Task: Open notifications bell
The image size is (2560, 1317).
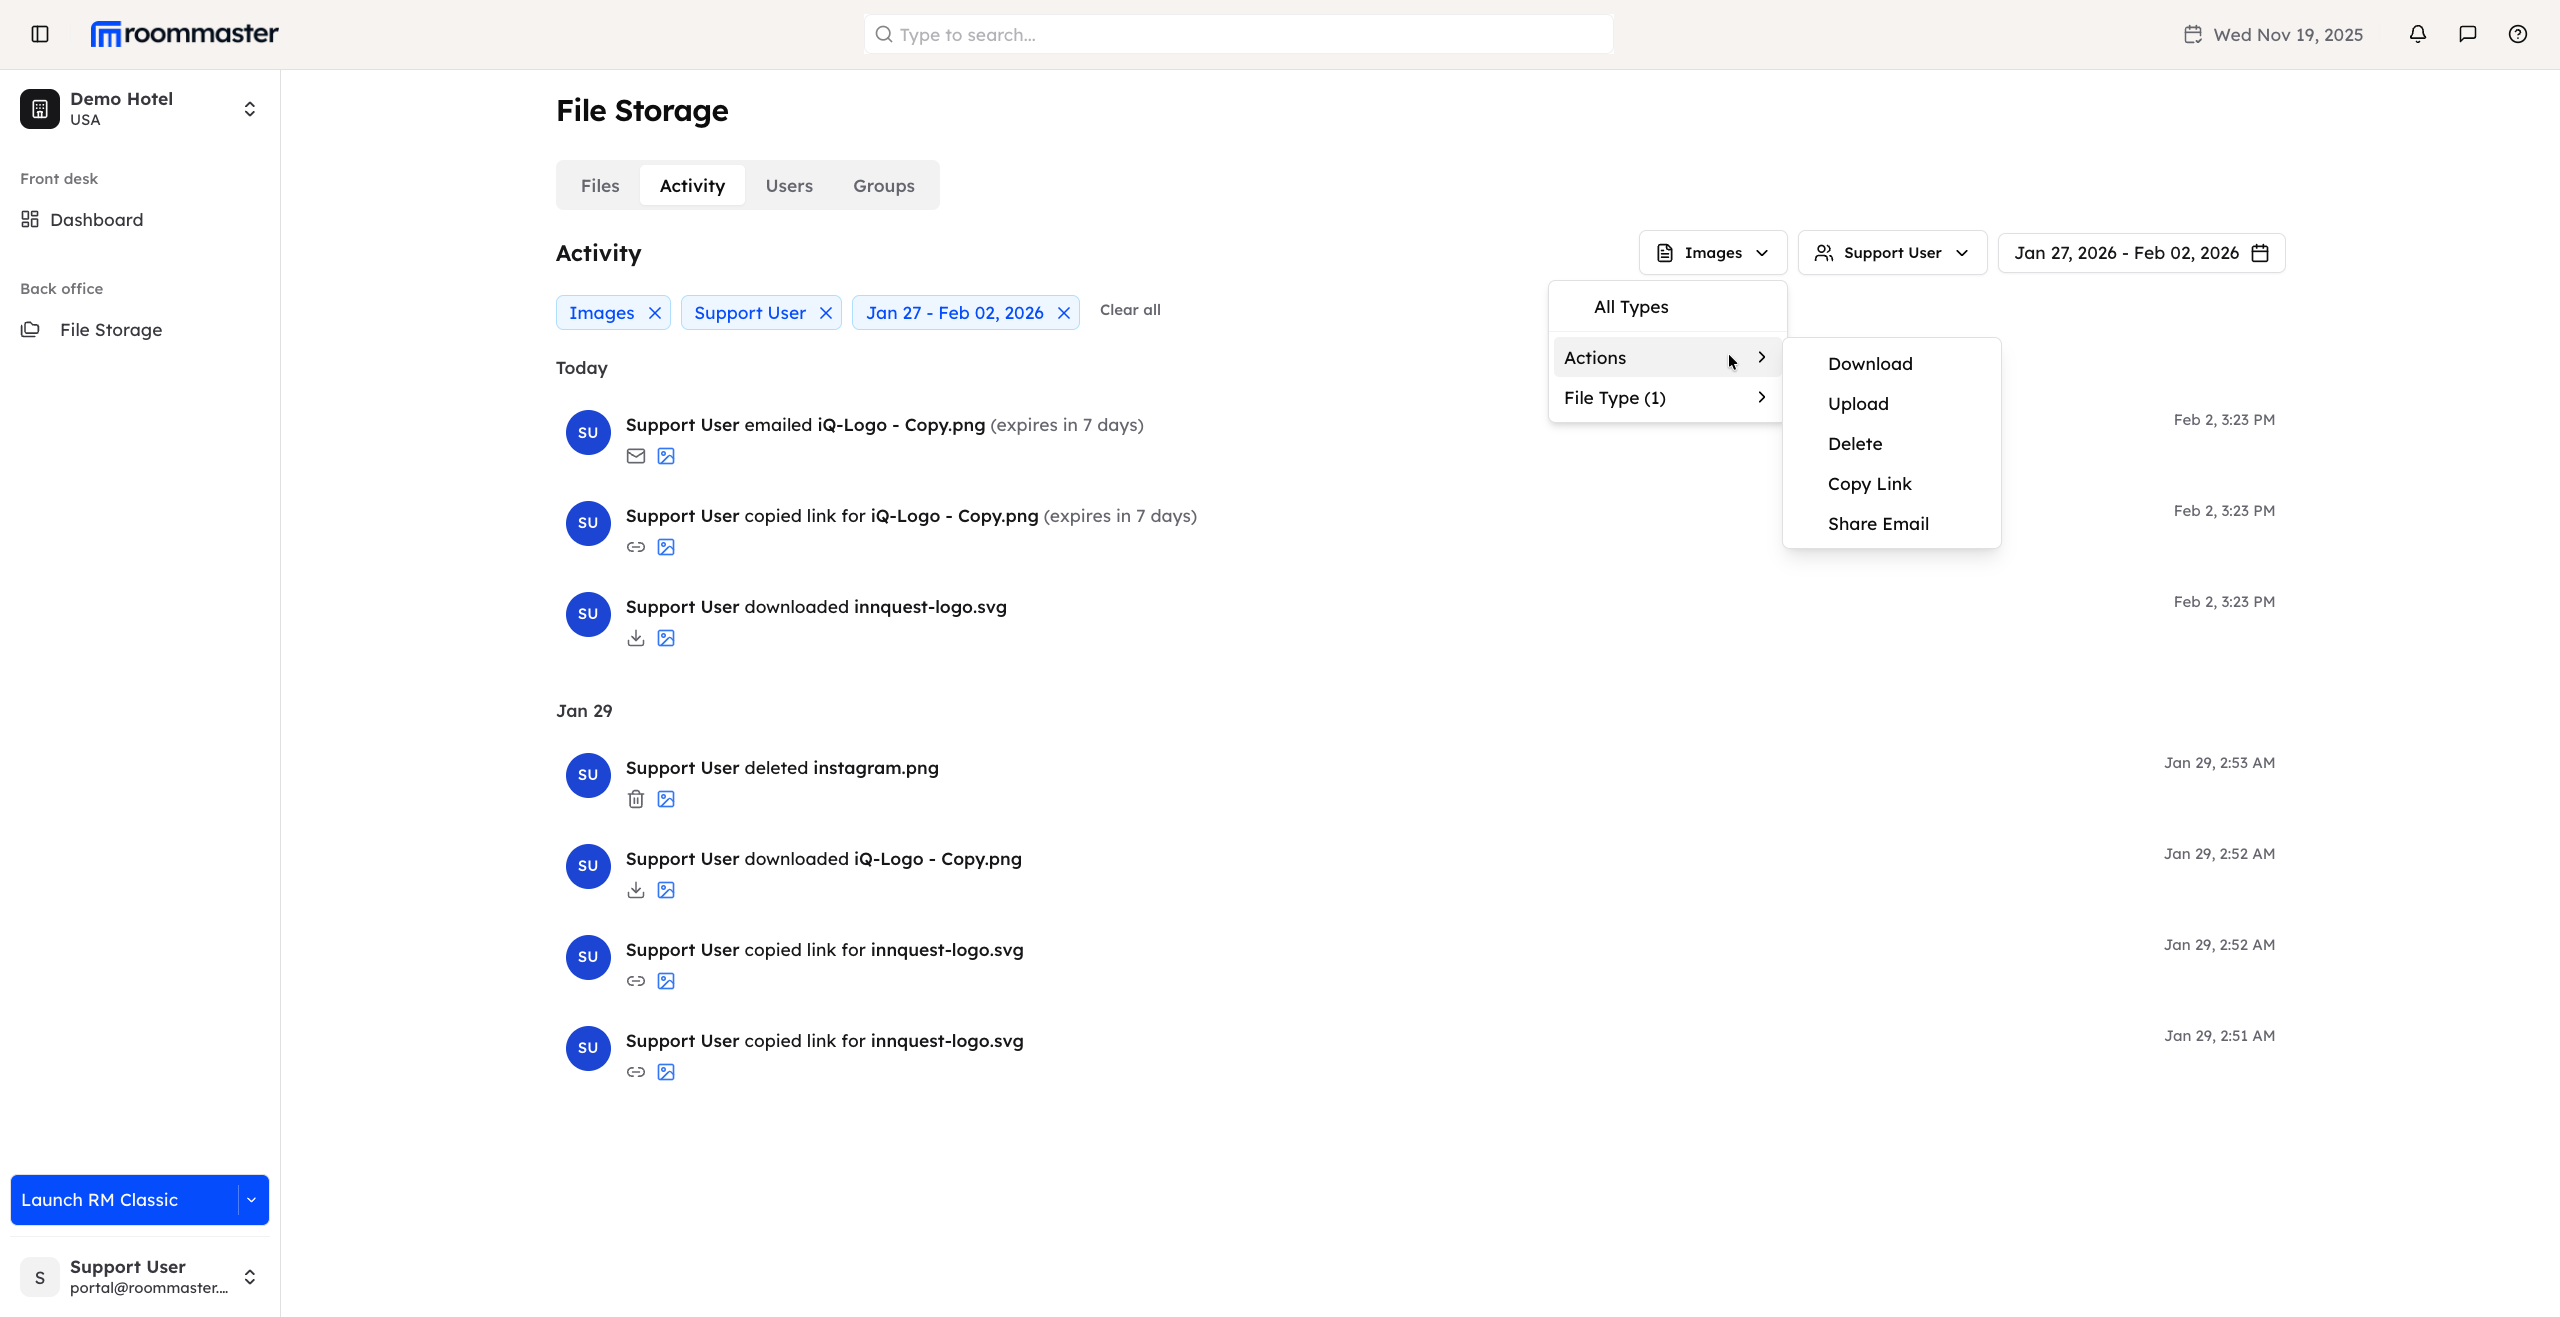Action: [x=2417, y=33]
